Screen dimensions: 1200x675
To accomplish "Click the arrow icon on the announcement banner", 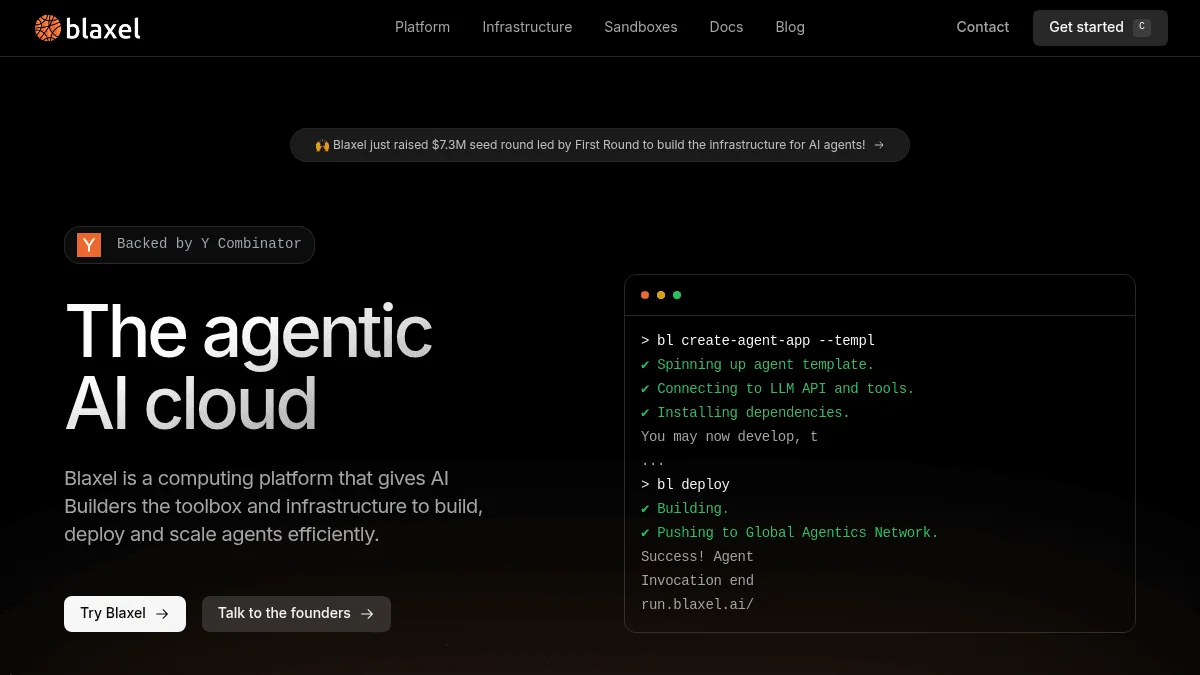I will 879,144.
